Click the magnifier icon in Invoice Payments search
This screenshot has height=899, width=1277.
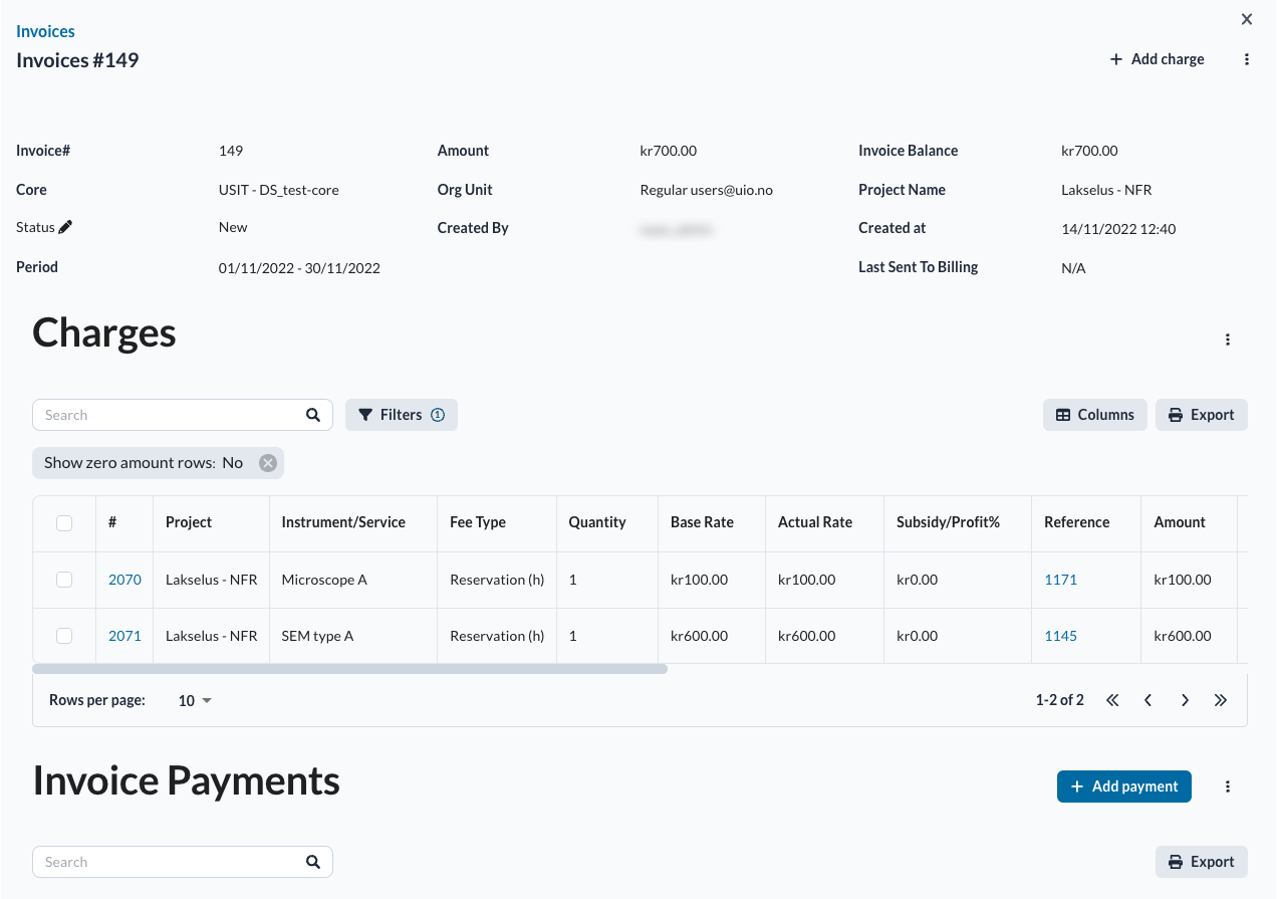point(313,862)
